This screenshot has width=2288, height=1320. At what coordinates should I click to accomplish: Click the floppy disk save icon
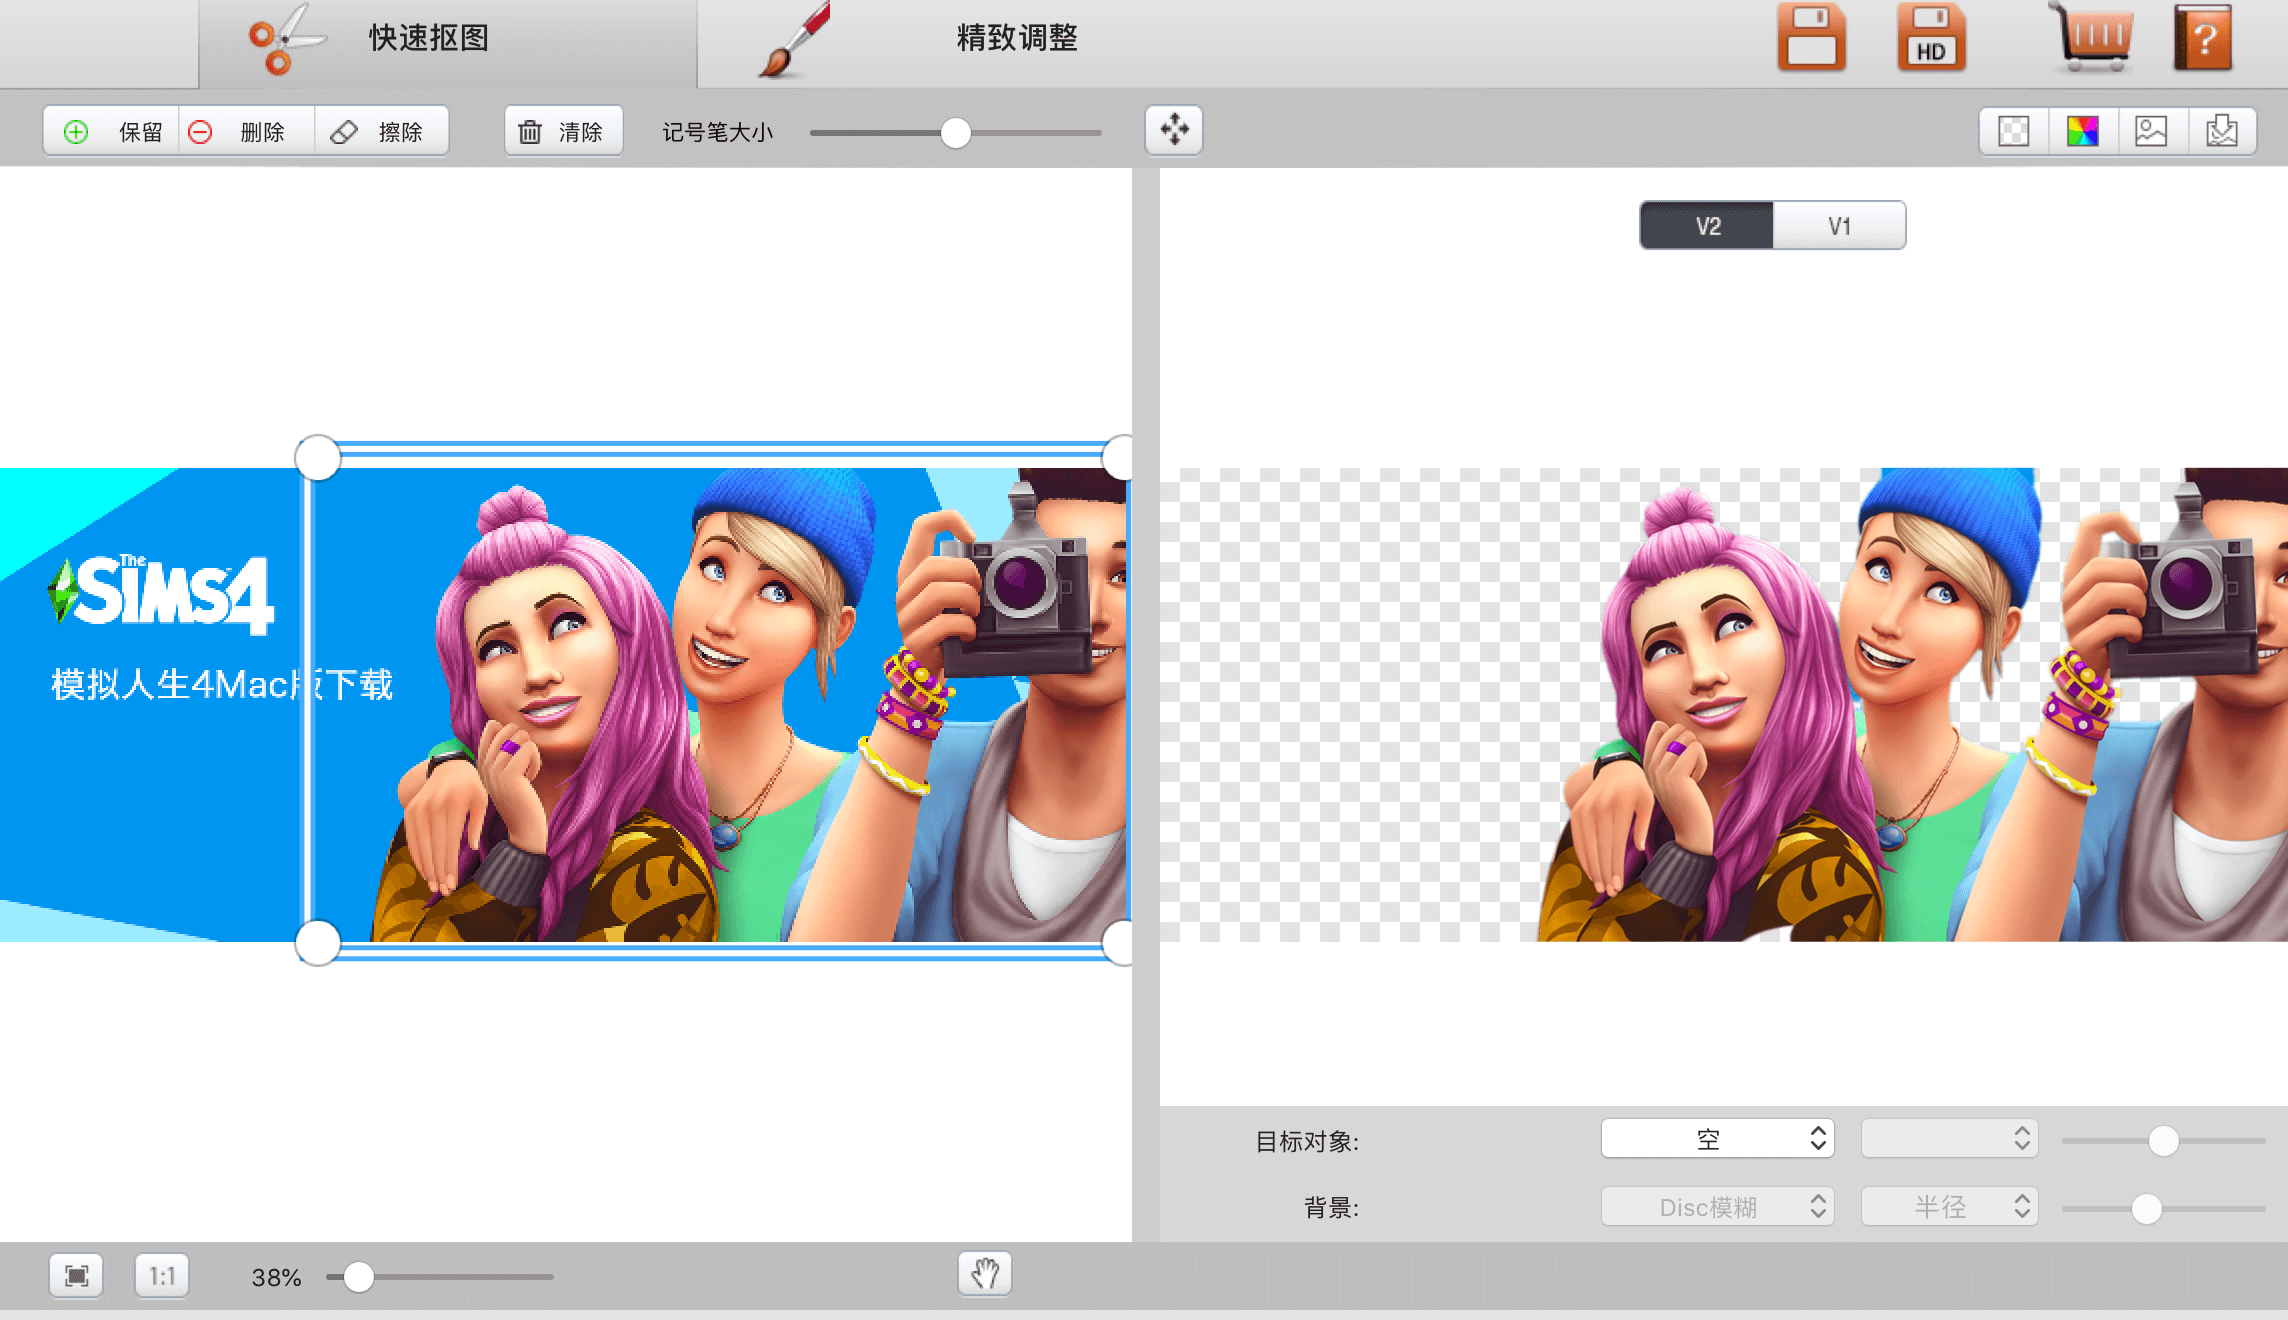pos(1811,38)
